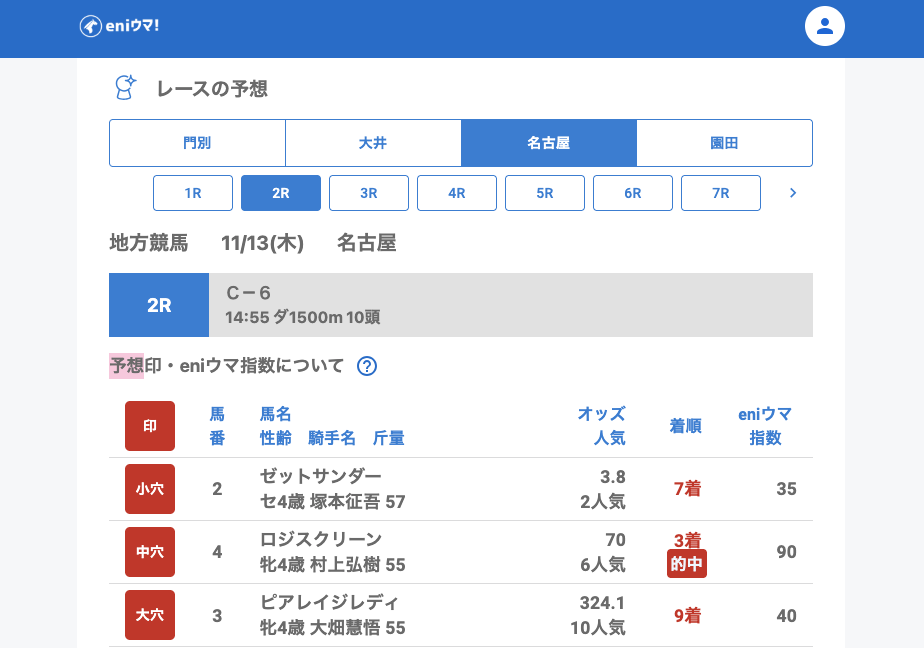Screen dimensions: 924x648
Task: Select the 名古屋 racecourse tab
Action: (549, 143)
